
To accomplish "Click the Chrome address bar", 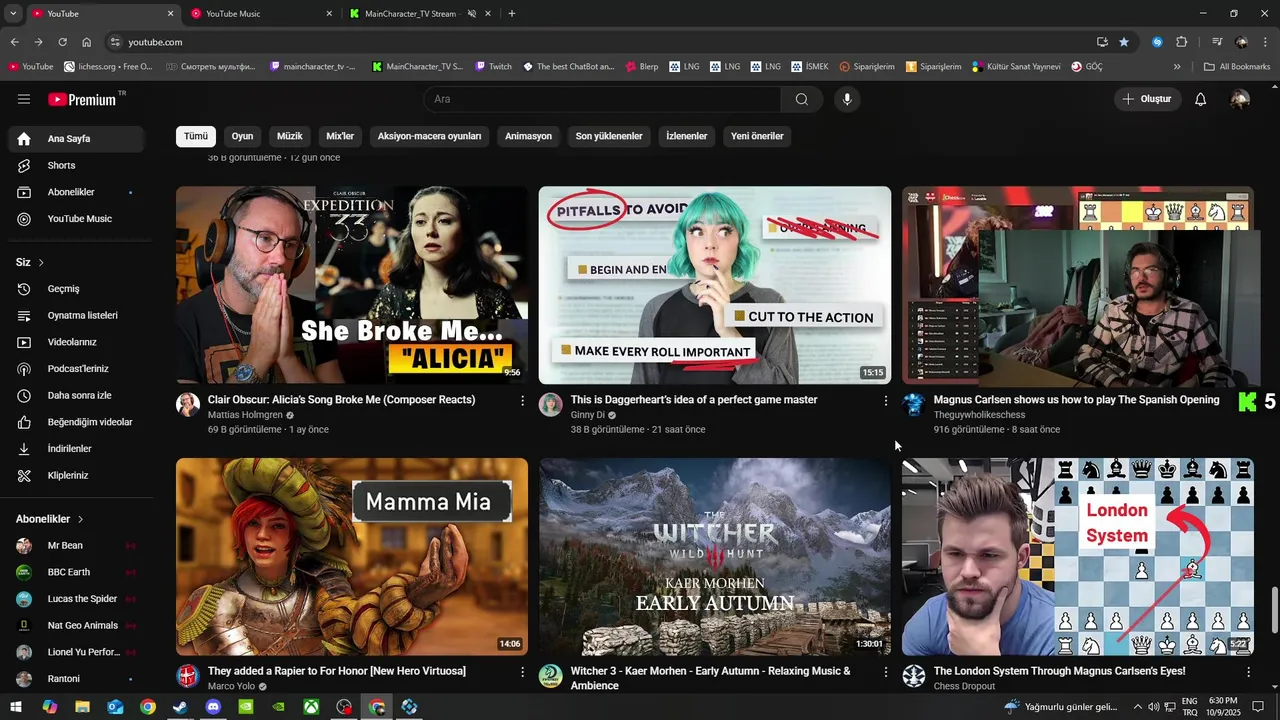I will (600, 42).
